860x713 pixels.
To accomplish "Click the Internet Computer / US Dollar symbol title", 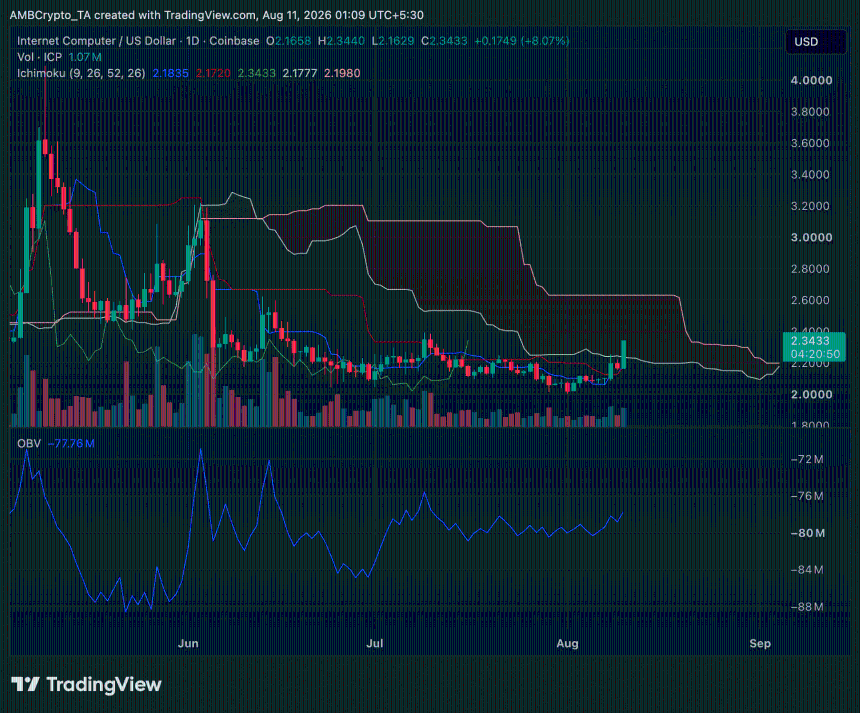I will coord(97,41).
